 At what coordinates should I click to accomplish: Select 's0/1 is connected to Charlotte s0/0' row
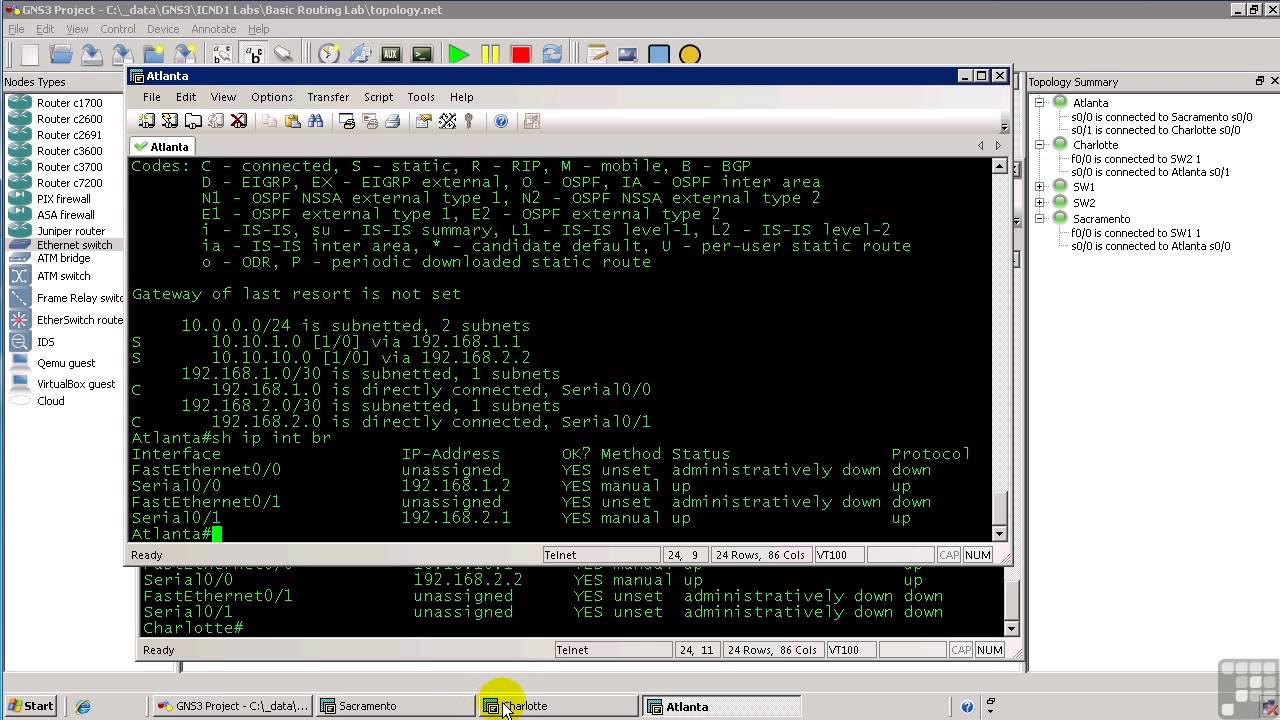click(x=1155, y=130)
